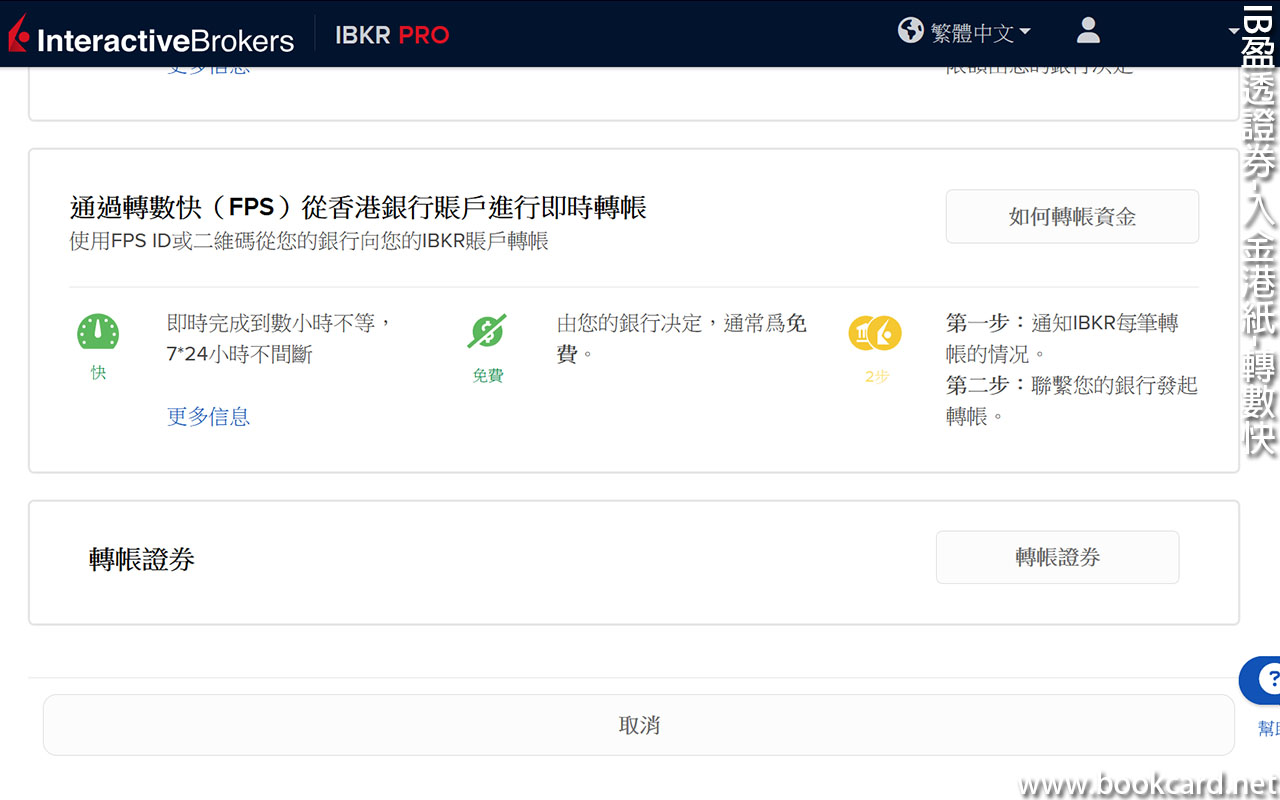This screenshot has height=800, width=1280.
Task: Click the globe language icon
Action: (x=910, y=31)
